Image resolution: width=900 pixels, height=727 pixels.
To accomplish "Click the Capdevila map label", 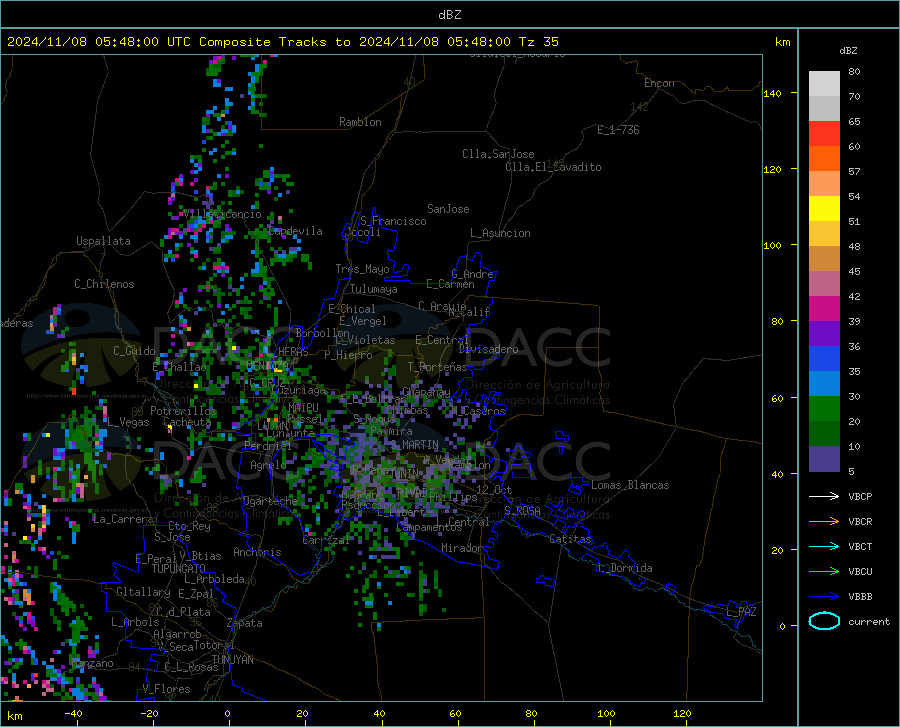I will [x=295, y=231].
